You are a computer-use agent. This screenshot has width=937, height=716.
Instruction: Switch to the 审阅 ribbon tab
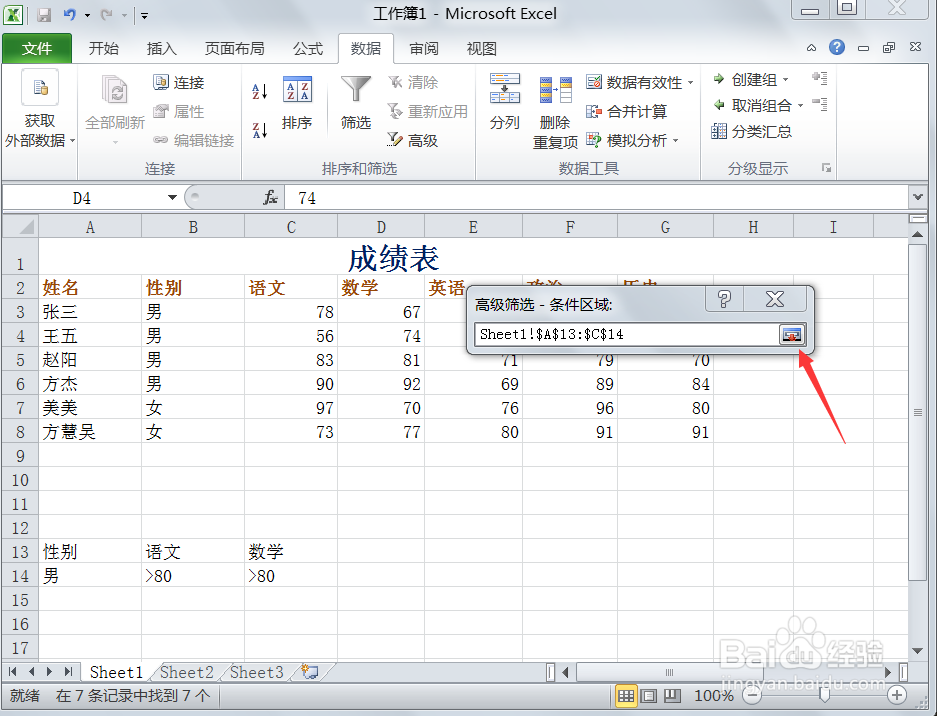click(x=424, y=48)
